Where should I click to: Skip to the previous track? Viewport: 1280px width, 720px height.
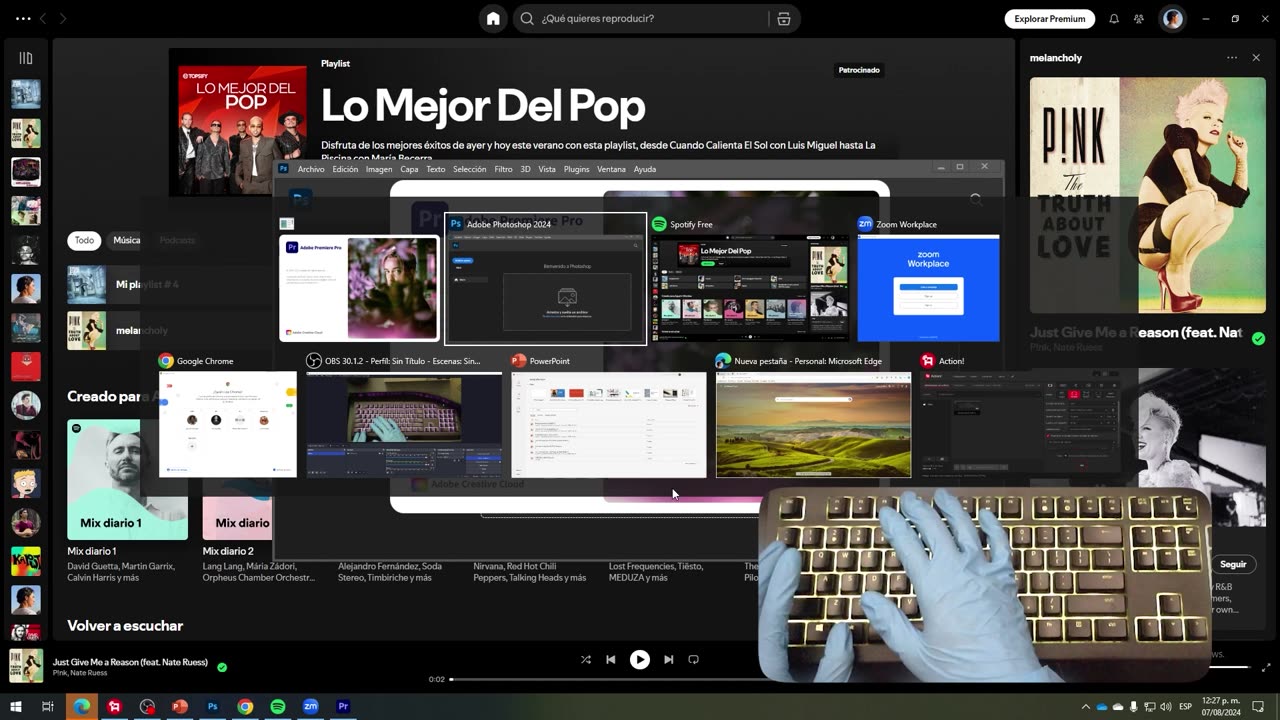coord(610,659)
